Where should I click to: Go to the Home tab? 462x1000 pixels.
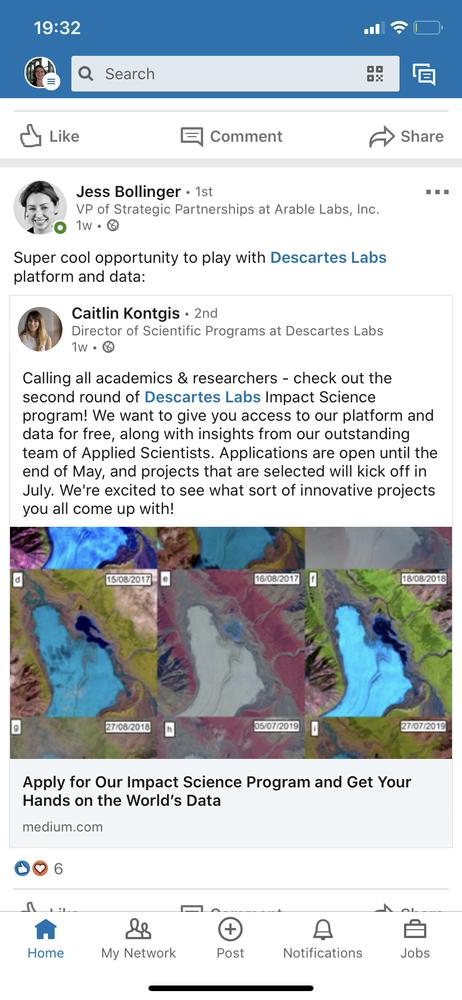coord(45,939)
